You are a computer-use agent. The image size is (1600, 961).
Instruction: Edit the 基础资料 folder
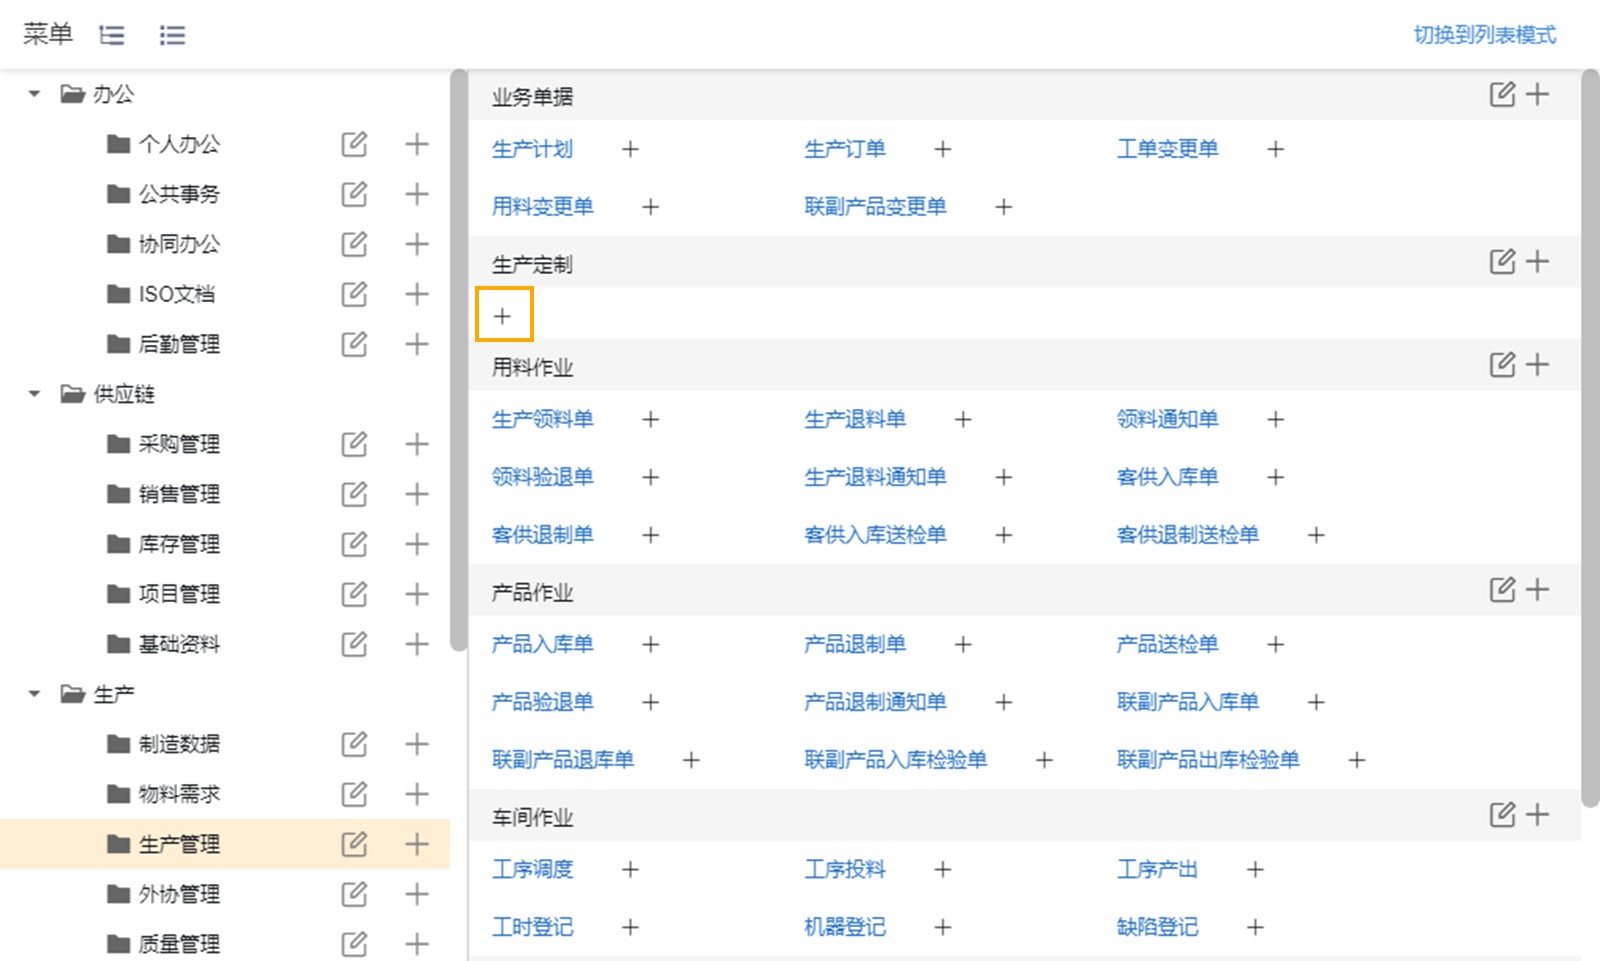pyautogui.click(x=354, y=644)
